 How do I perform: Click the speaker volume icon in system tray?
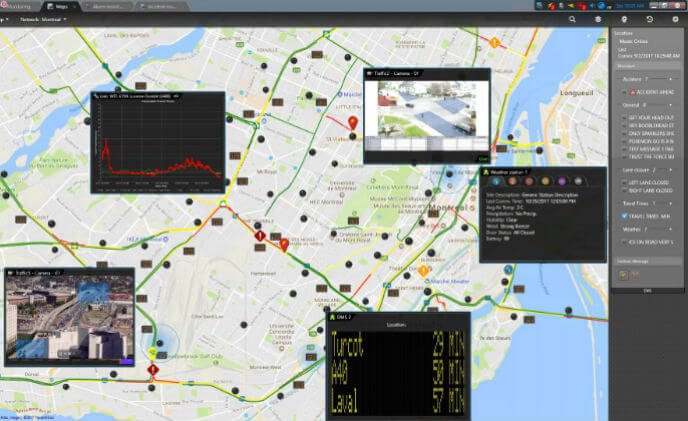click(x=592, y=6)
